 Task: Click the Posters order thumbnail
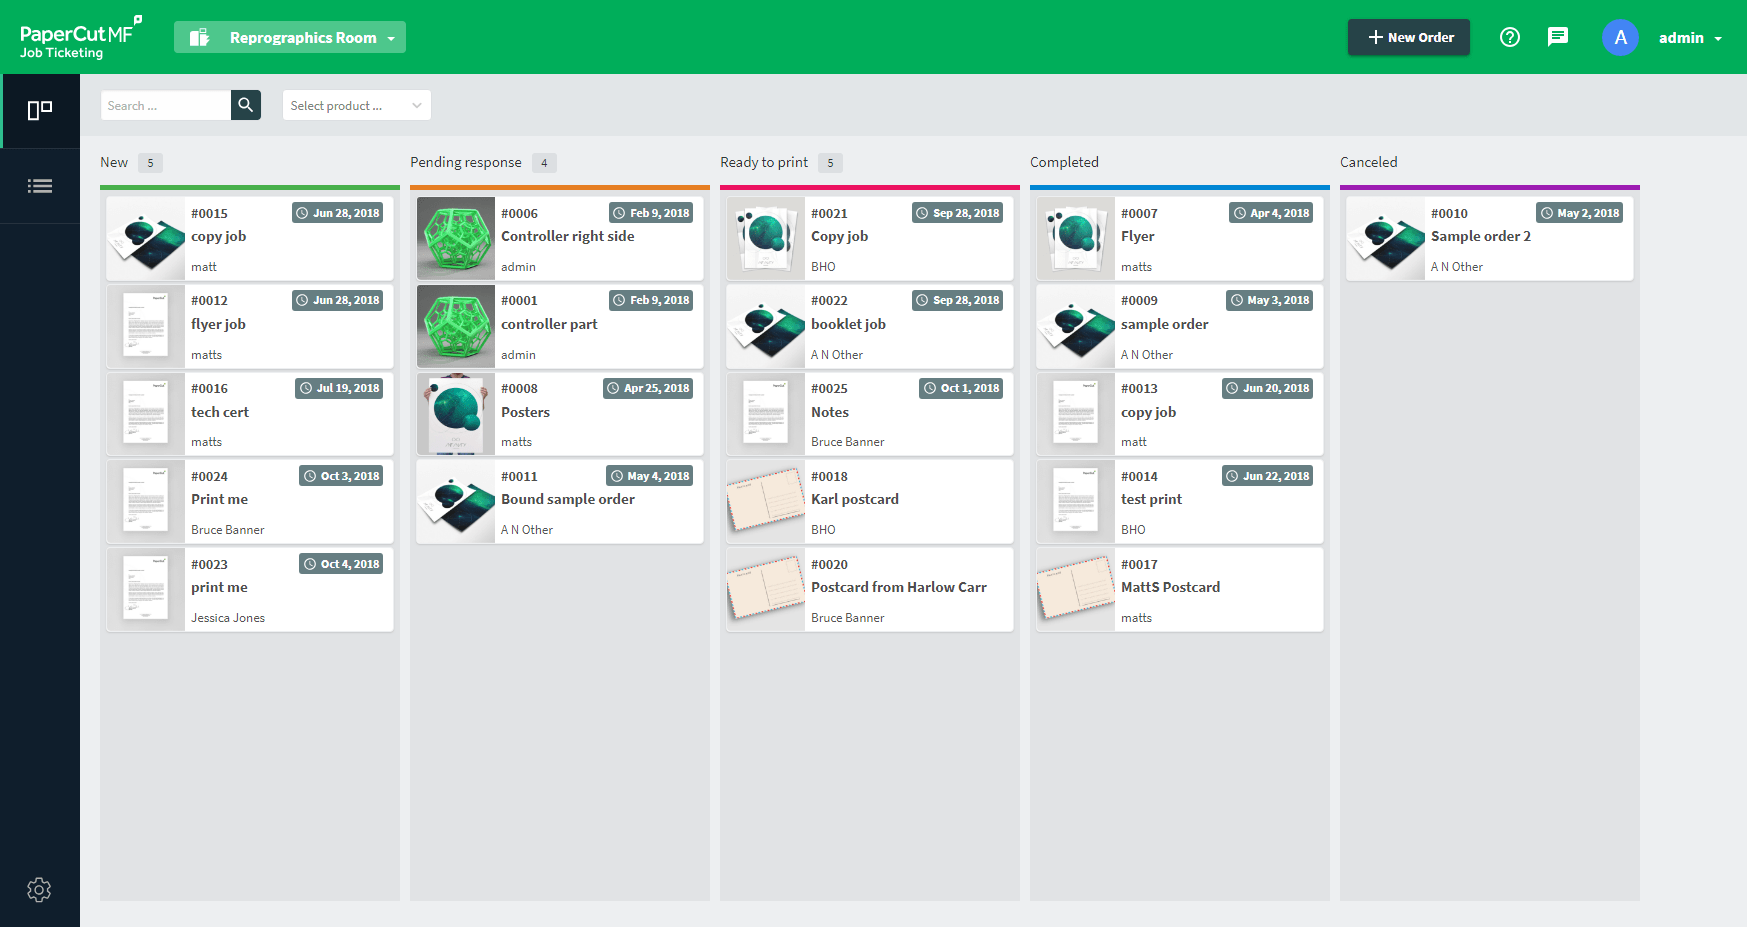coord(456,415)
